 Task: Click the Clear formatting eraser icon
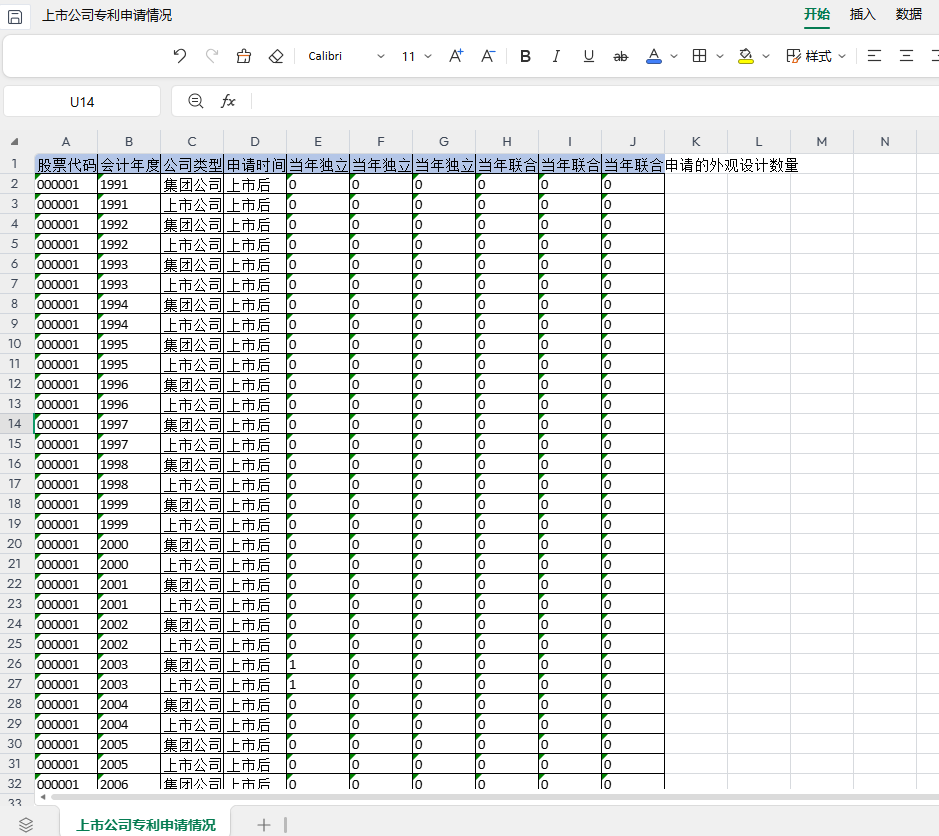tap(277, 56)
